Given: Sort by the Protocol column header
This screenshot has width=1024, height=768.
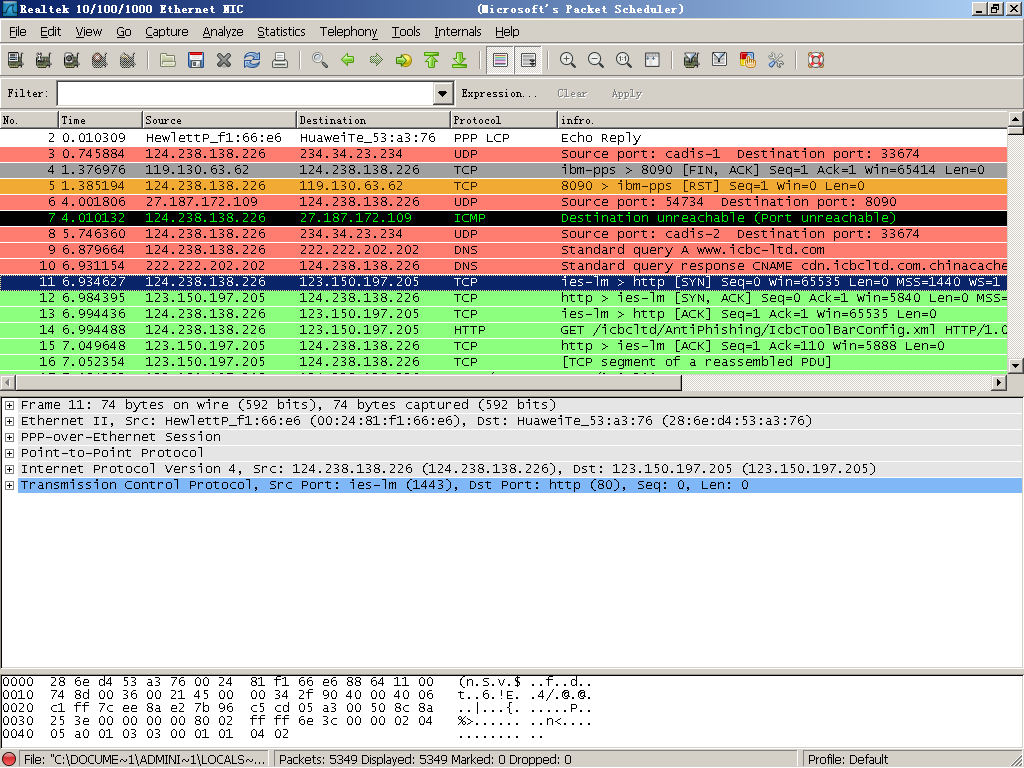Looking at the screenshot, I should click(x=503, y=120).
